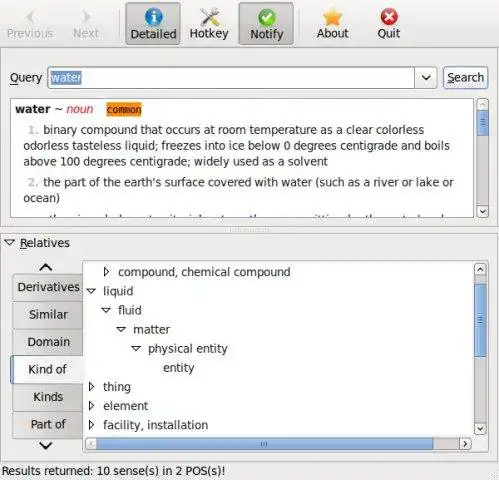This screenshot has width=499, height=480.
Task: Click the relatives horizontal scrollbar thumb
Action: coord(265,444)
